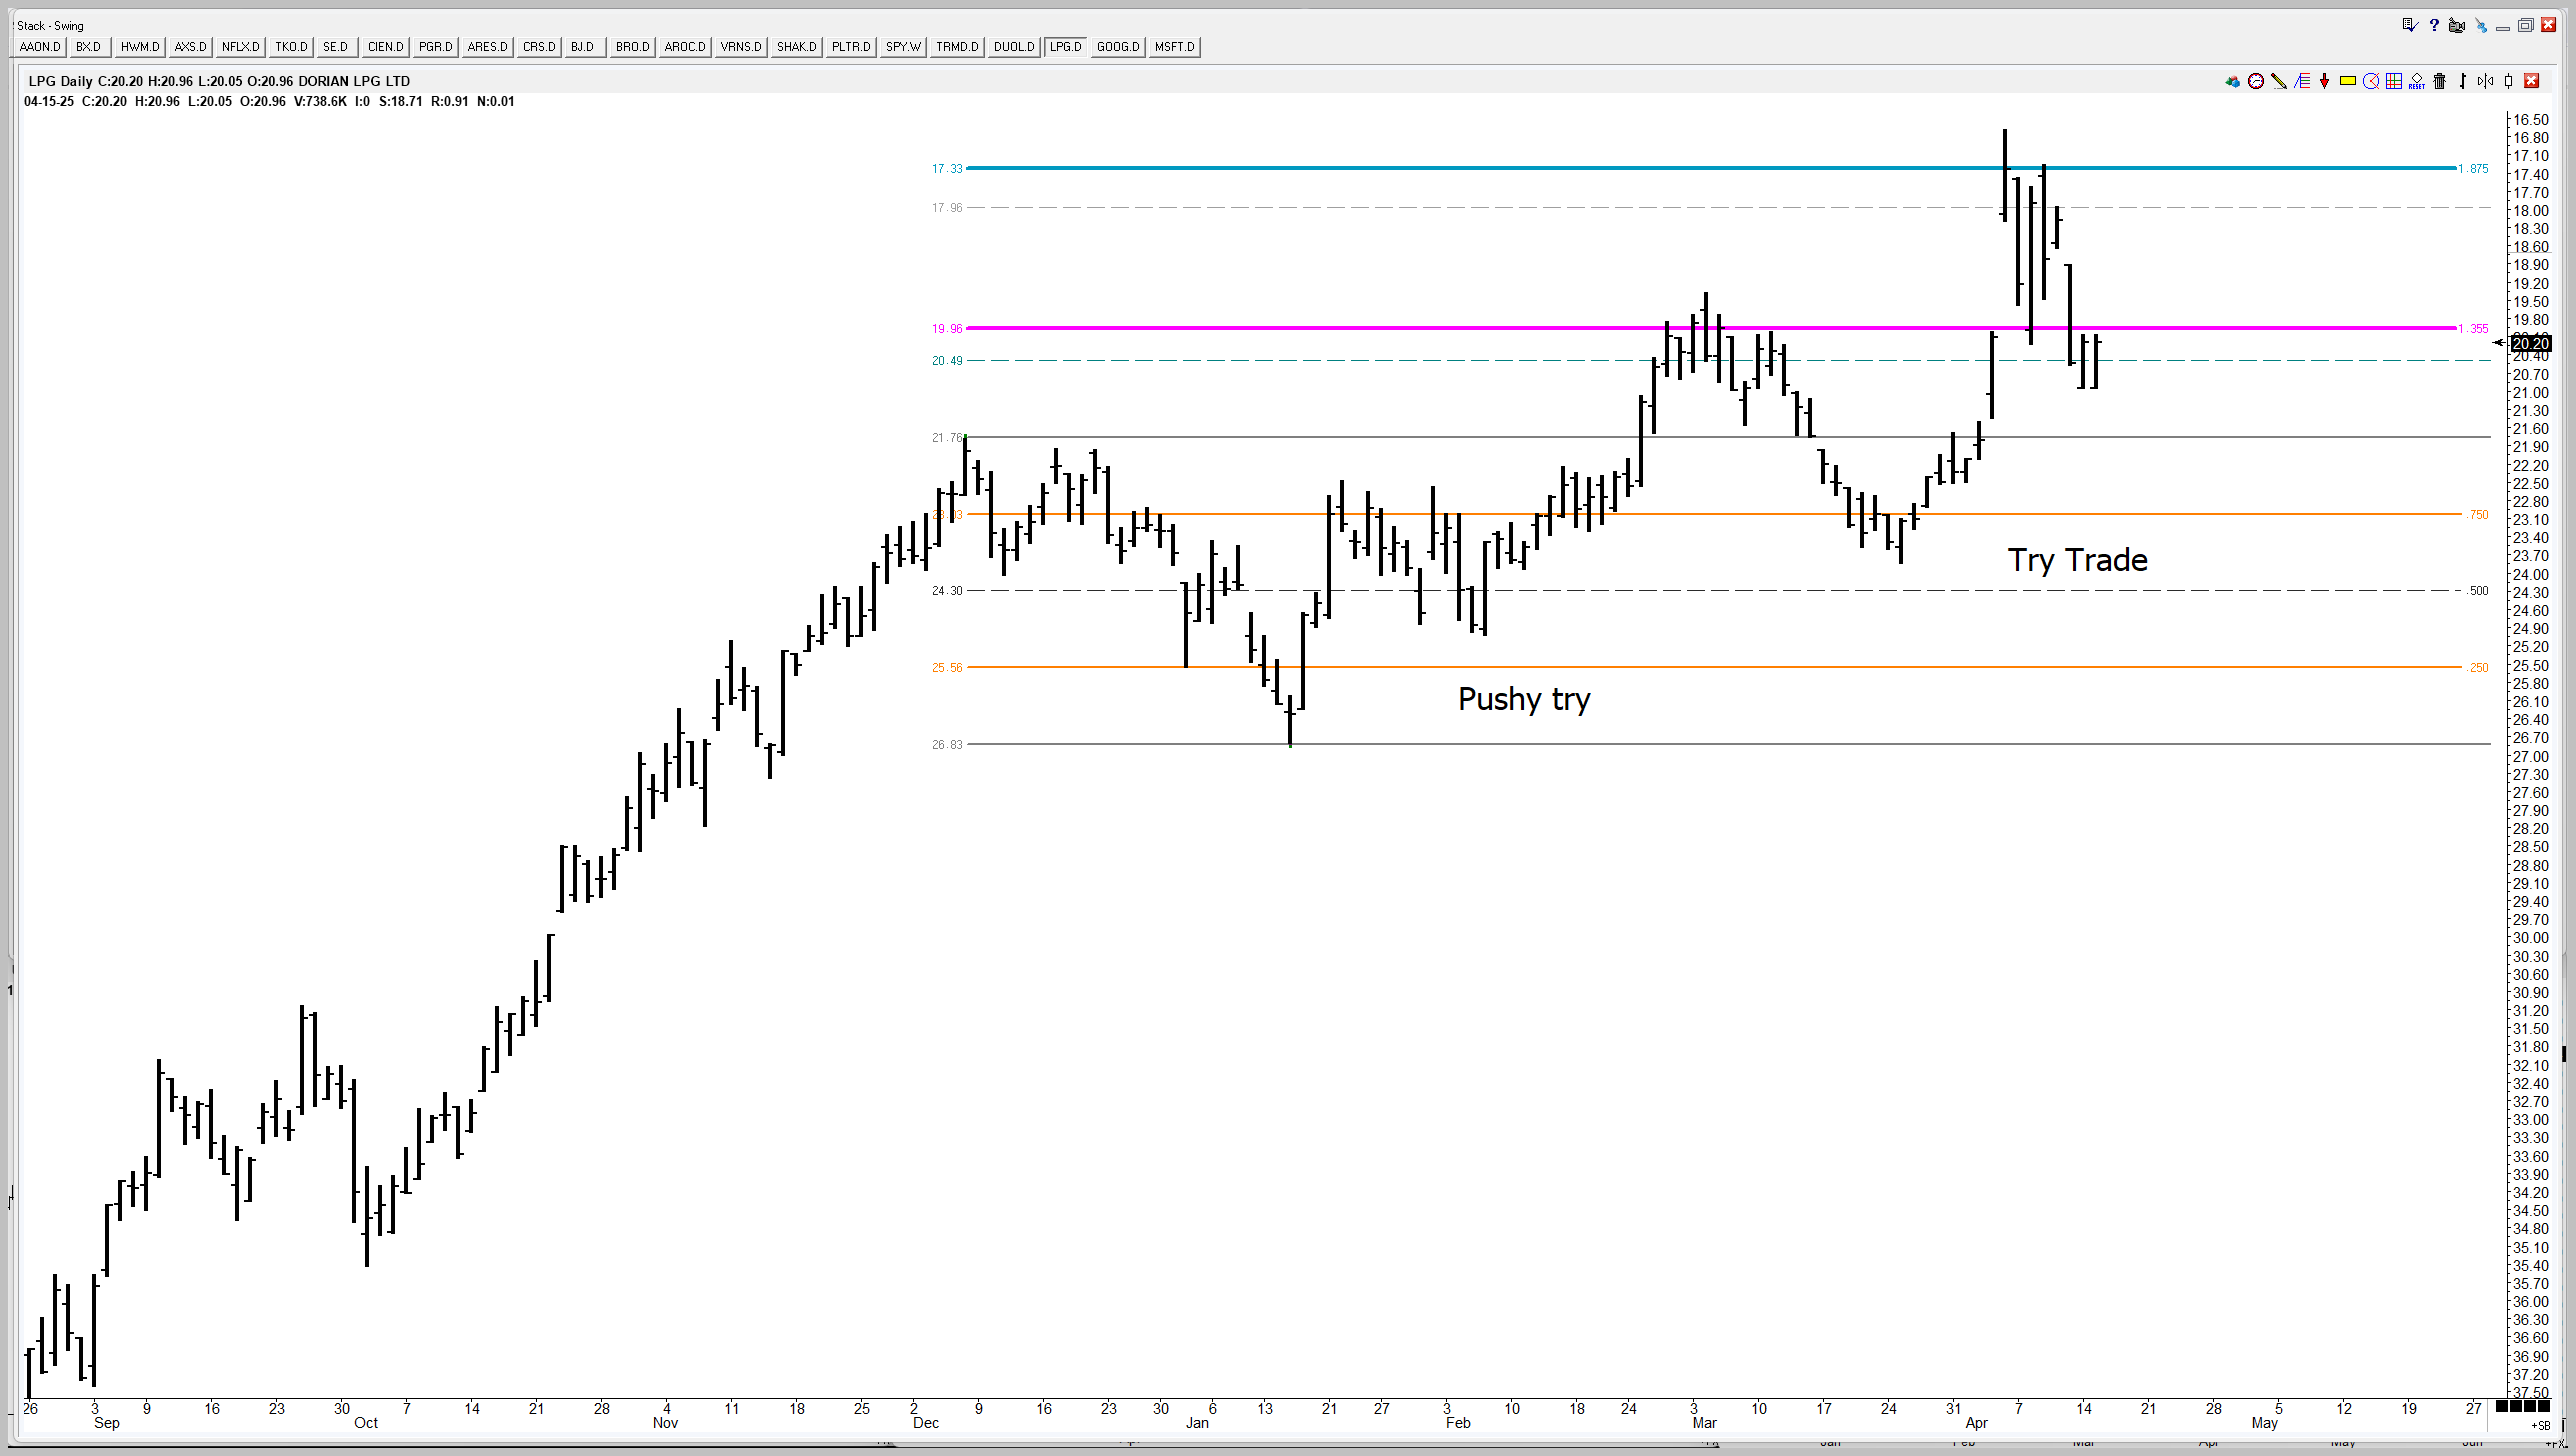Click the colored shapes icon in chart toolbar
This screenshot has height=1456, width=2576.
tap(2233, 81)
